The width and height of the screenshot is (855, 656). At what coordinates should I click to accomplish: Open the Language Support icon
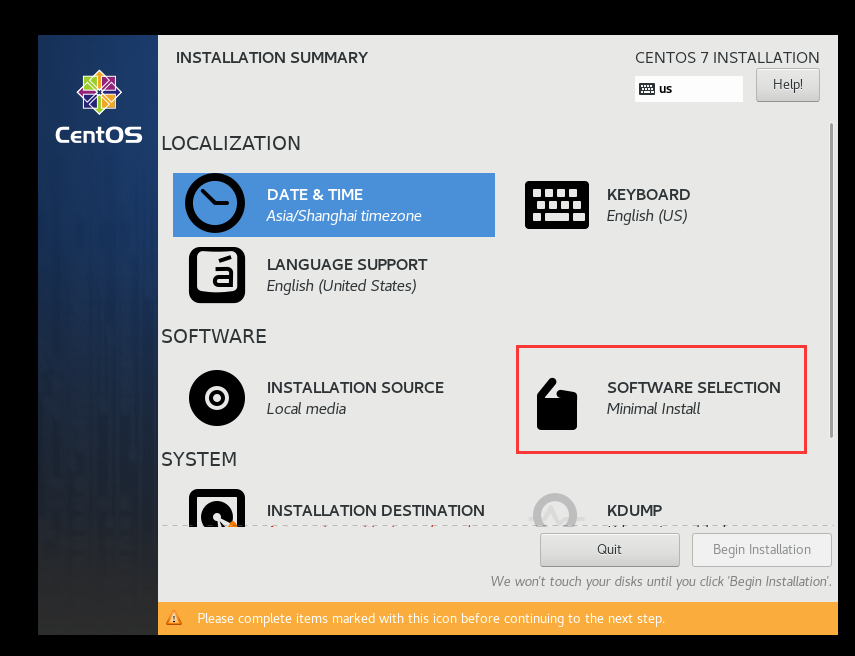coord(217,275)
